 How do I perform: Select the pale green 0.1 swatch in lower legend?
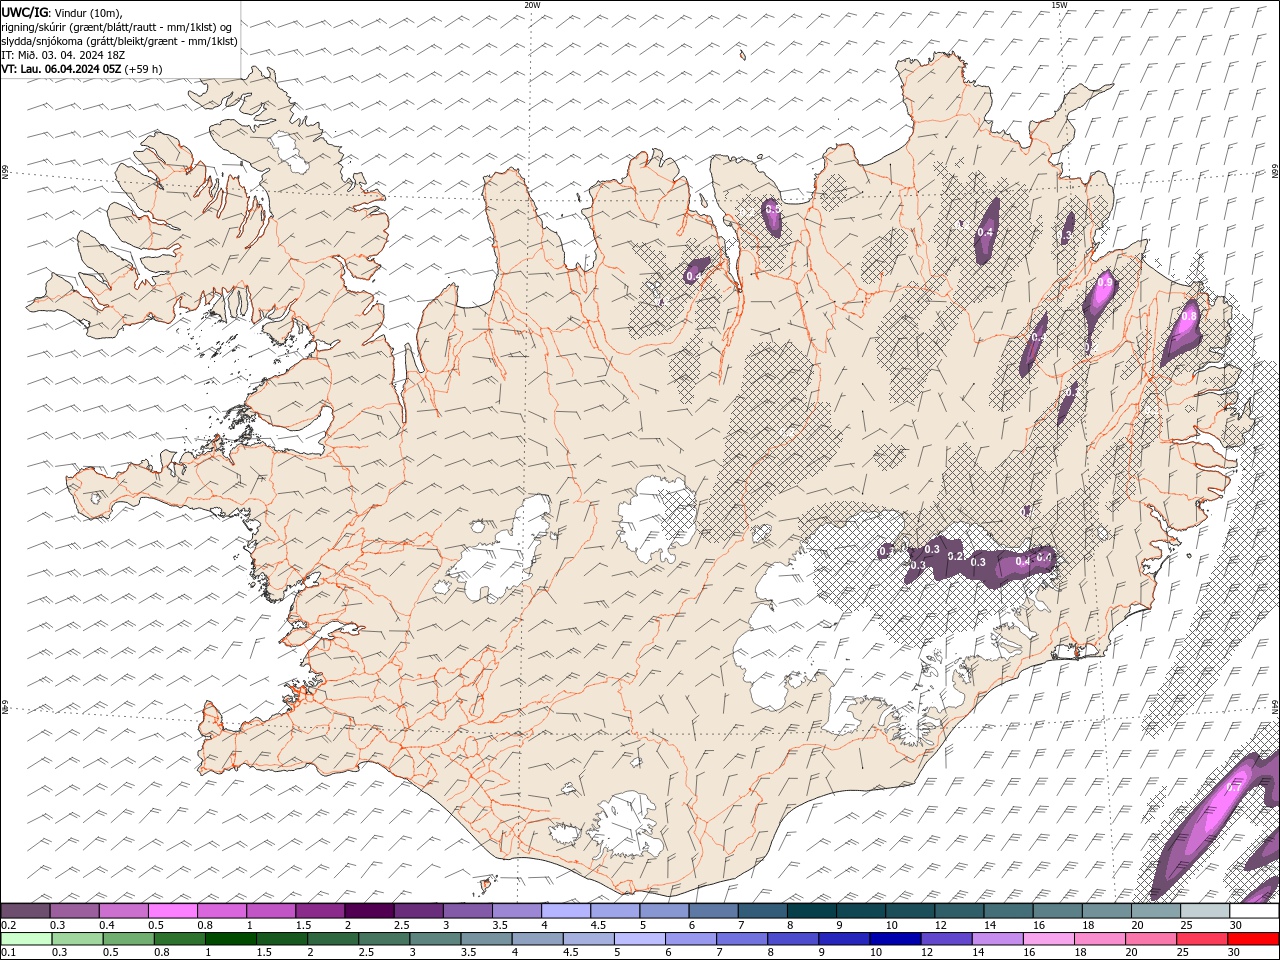coord(27,939)
